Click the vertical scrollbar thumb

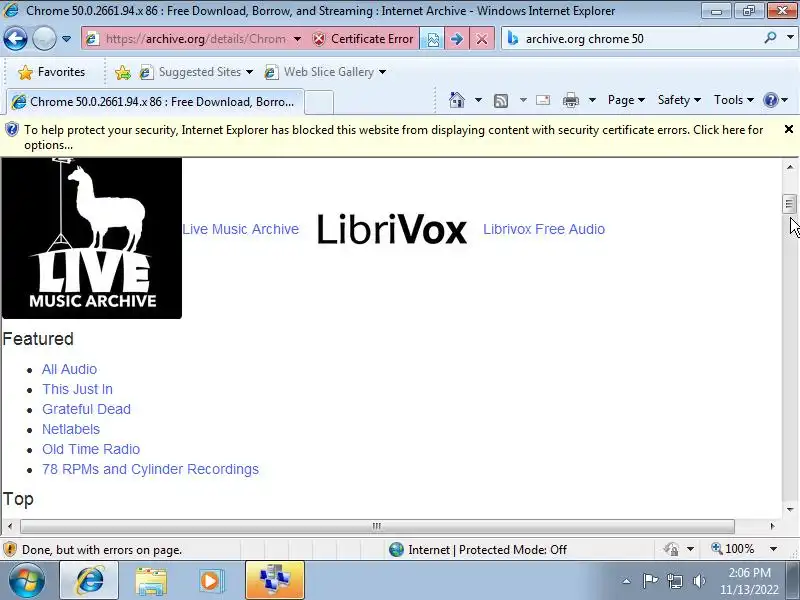point(789,204)
